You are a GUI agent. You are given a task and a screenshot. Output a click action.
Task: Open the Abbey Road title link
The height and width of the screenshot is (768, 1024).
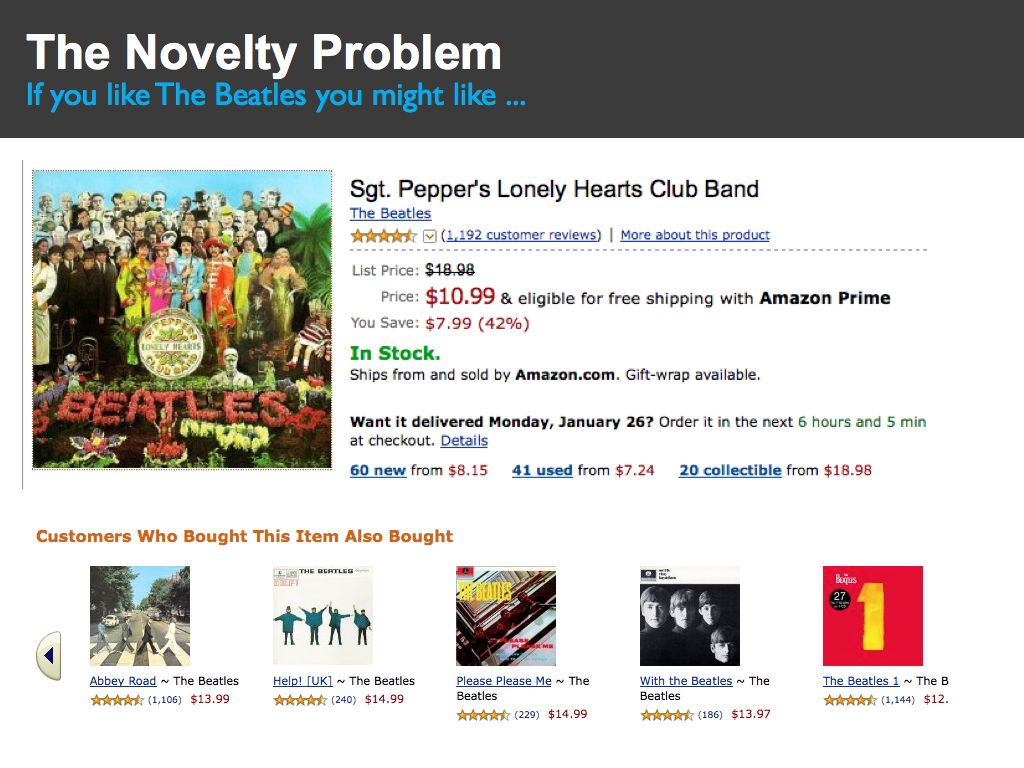coord(123,681)
